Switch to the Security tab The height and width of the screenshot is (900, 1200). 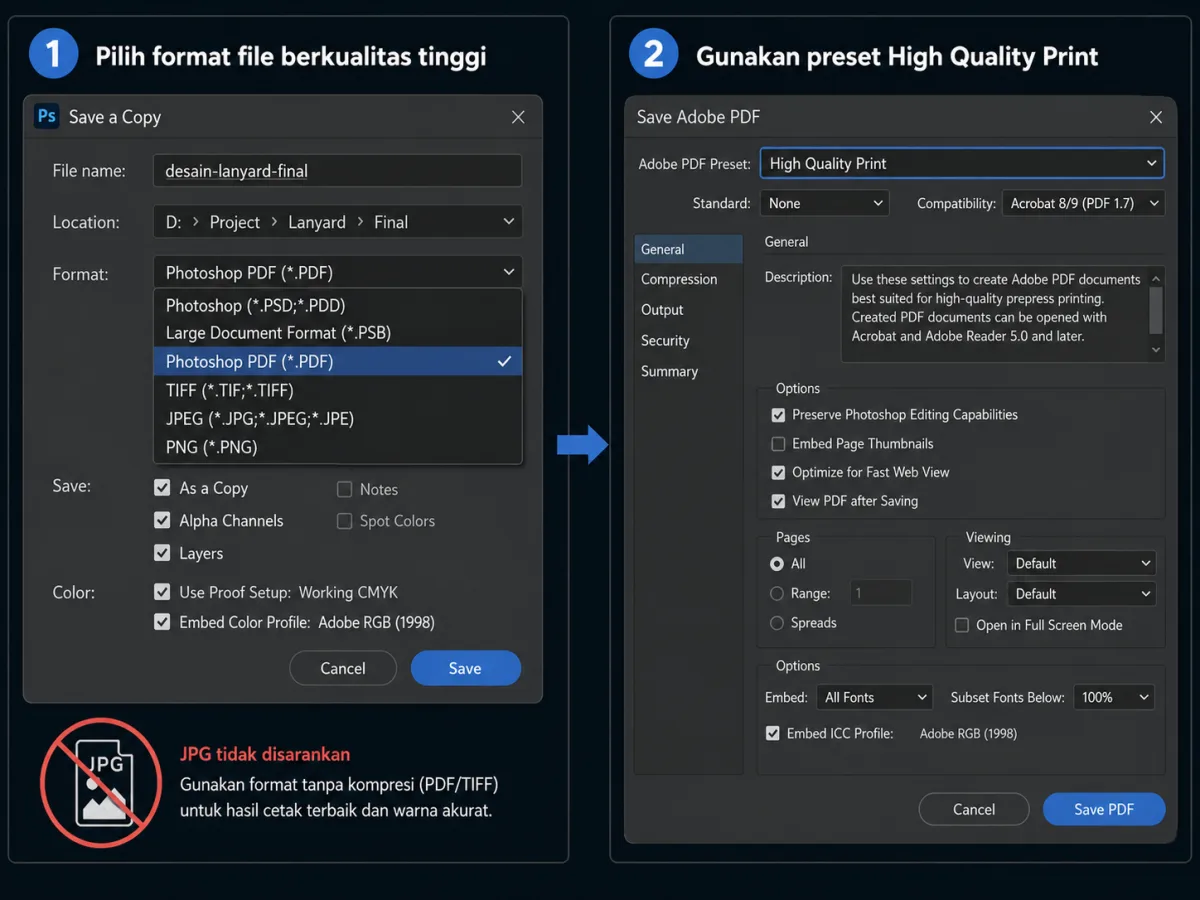pyautogui.click(x=689, y=340)
